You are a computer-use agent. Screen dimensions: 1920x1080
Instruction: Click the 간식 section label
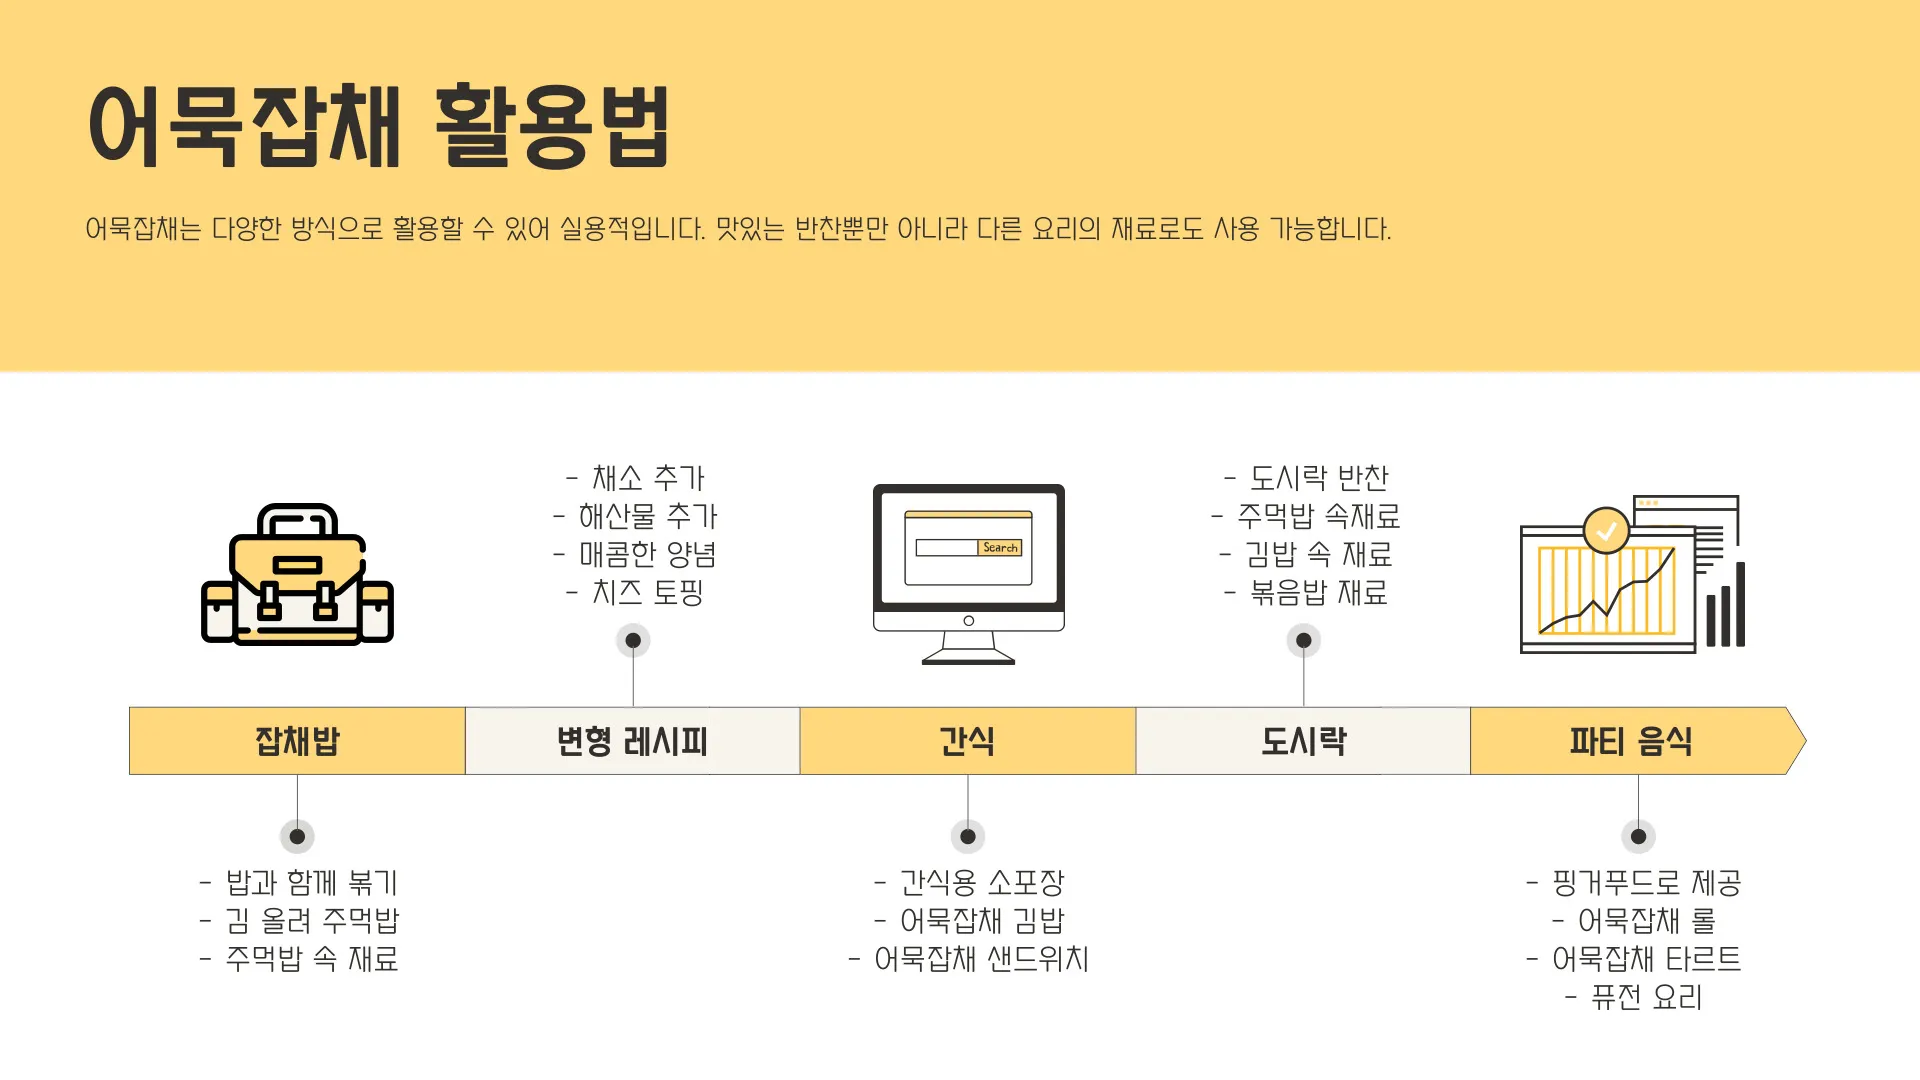959,736
